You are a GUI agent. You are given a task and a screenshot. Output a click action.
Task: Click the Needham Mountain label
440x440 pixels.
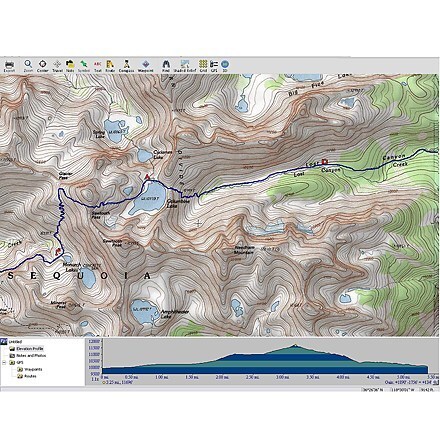244,250
